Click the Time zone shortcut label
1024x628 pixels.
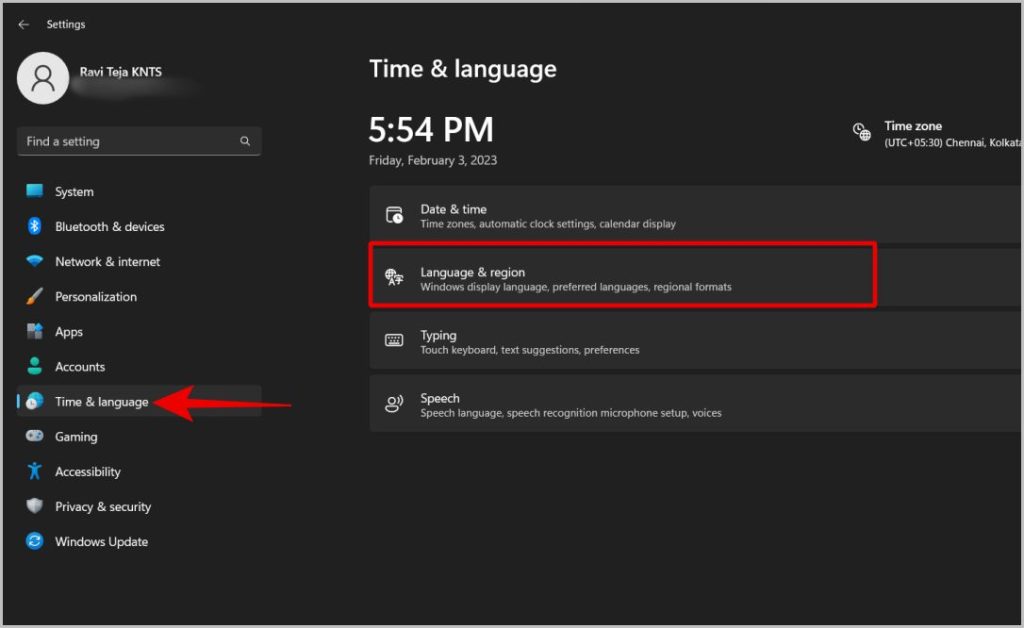(912, 126)
